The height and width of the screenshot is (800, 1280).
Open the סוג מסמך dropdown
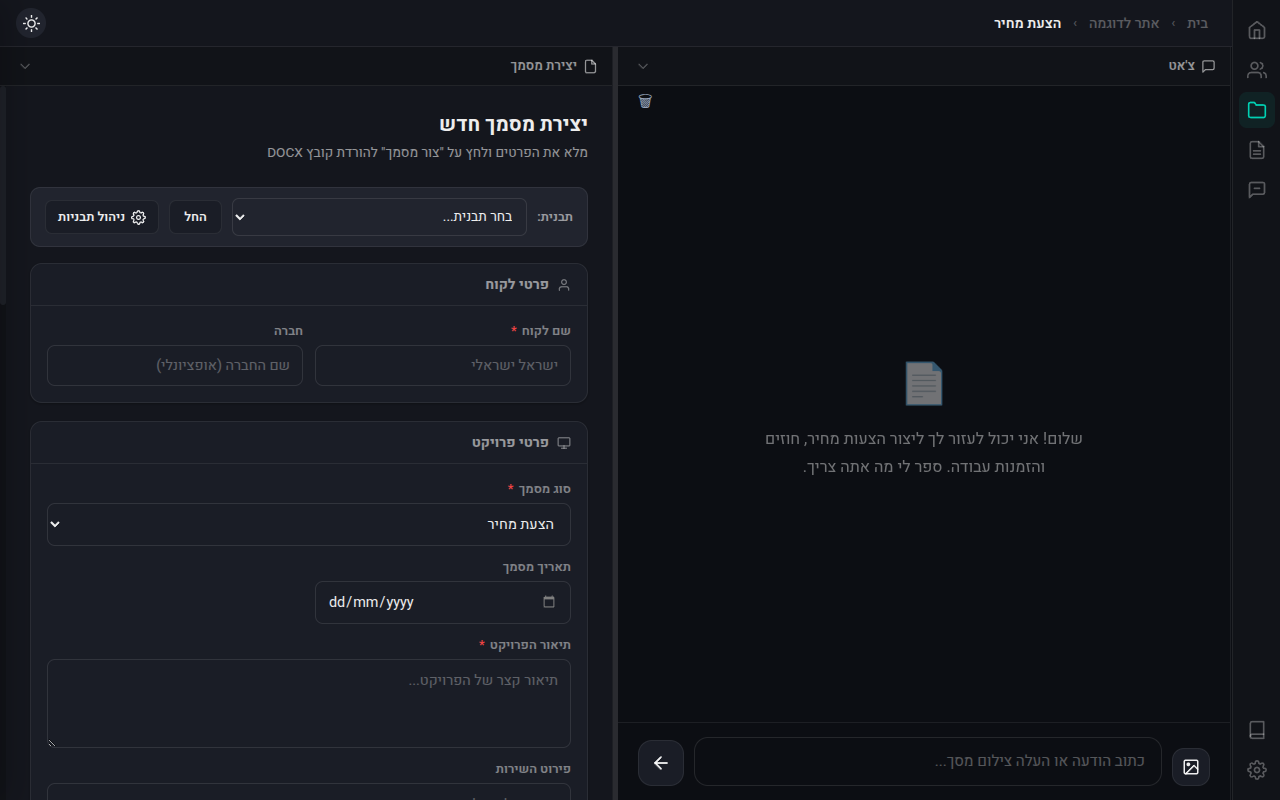point(309,525)
